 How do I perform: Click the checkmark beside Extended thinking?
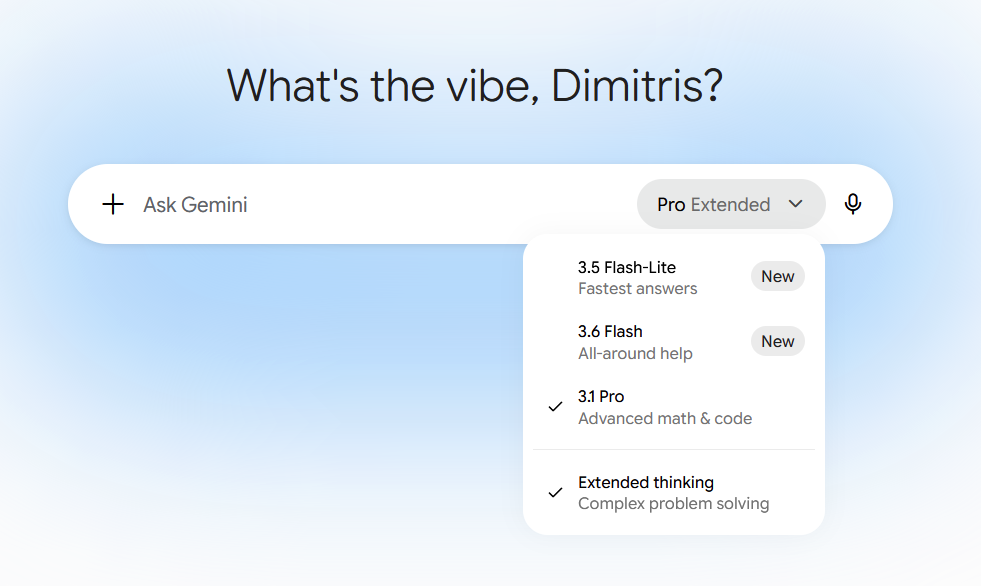click(x=555, y=493)
